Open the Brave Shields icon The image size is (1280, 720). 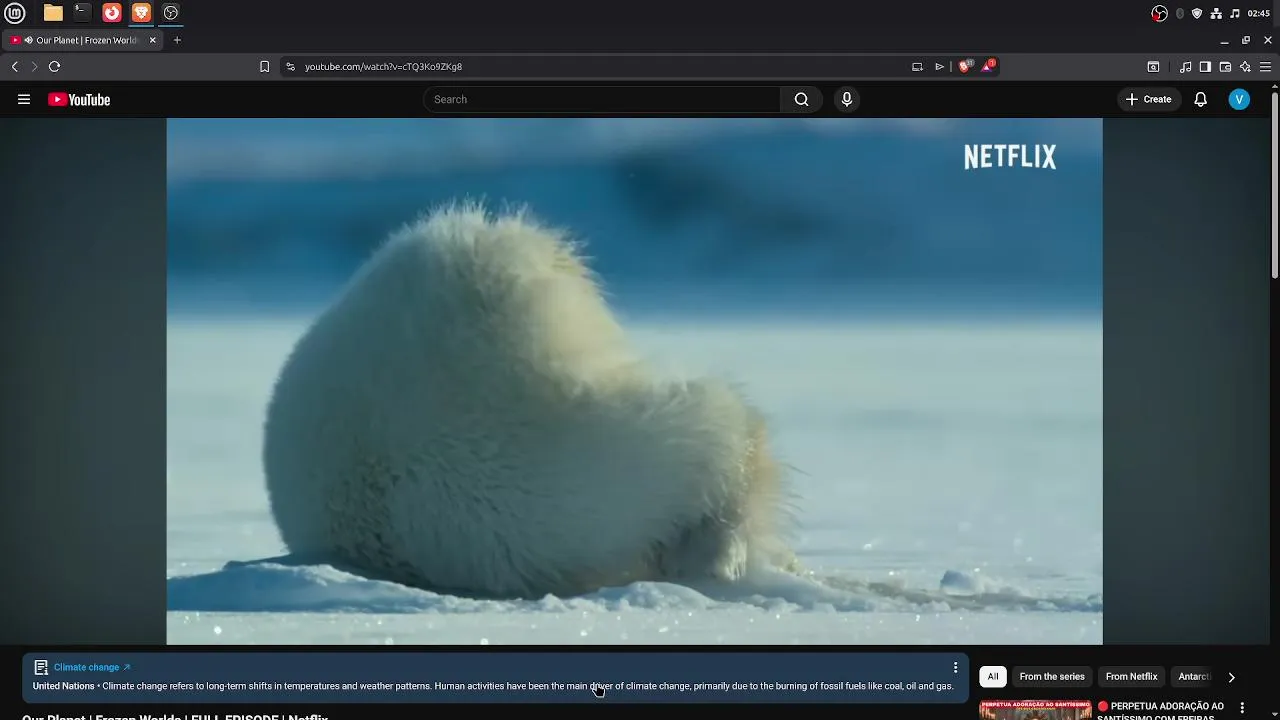pos(965,66)
